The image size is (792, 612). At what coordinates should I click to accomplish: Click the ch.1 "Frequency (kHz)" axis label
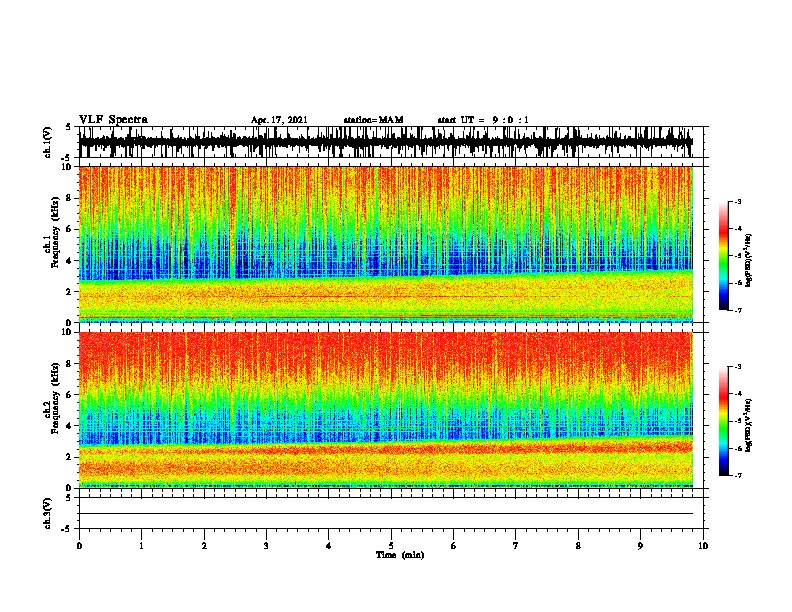point(55,232)
